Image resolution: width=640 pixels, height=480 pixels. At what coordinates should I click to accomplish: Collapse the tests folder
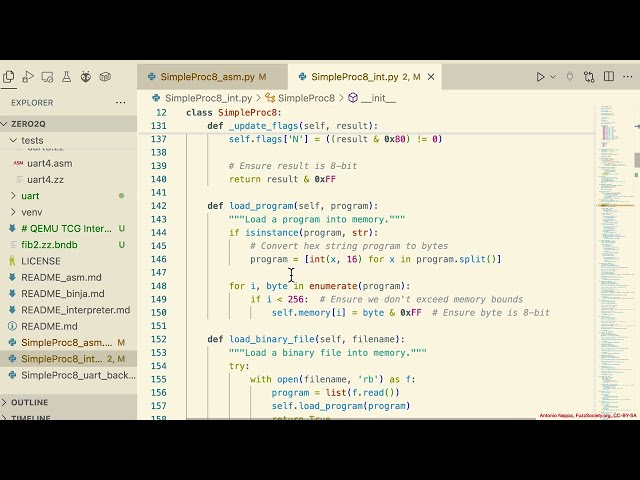click(69, 140)
